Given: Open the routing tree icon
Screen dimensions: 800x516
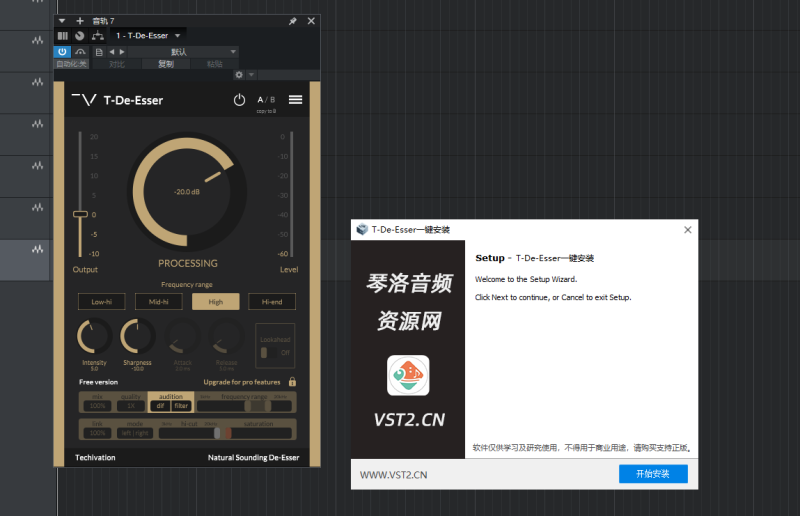Looking at the screenshot, I should 97,36.
